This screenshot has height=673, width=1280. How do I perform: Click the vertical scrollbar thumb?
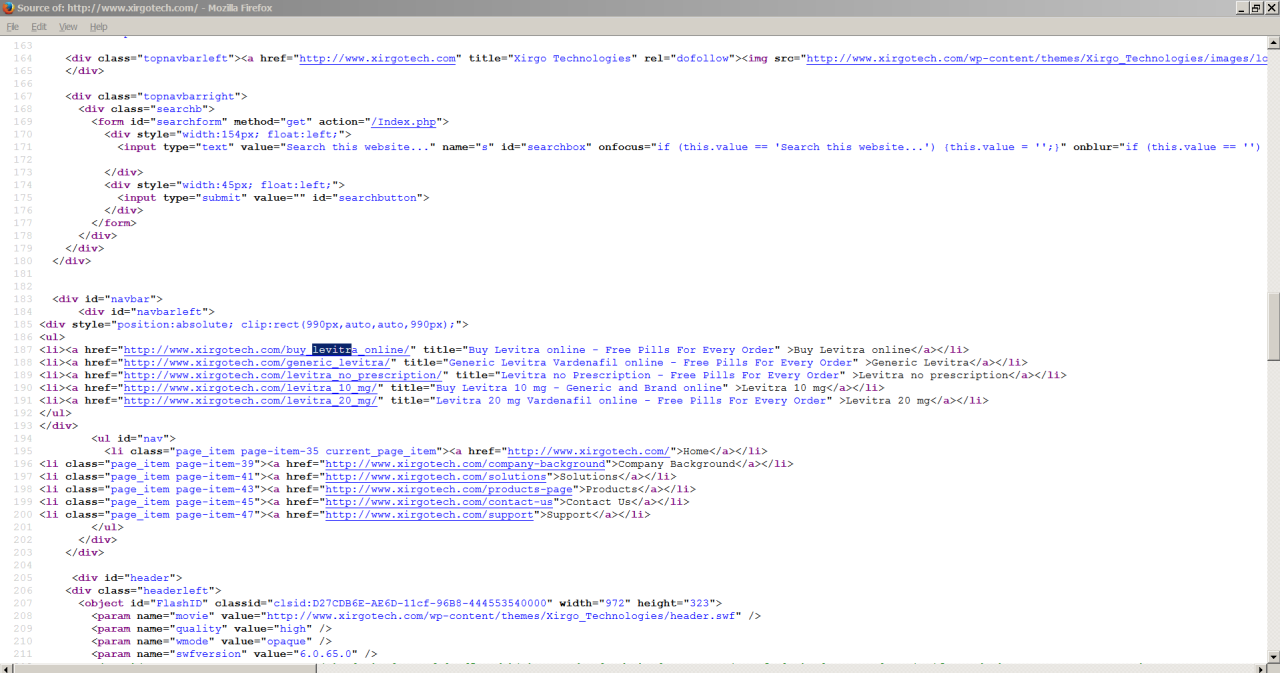coord(1273,325)
